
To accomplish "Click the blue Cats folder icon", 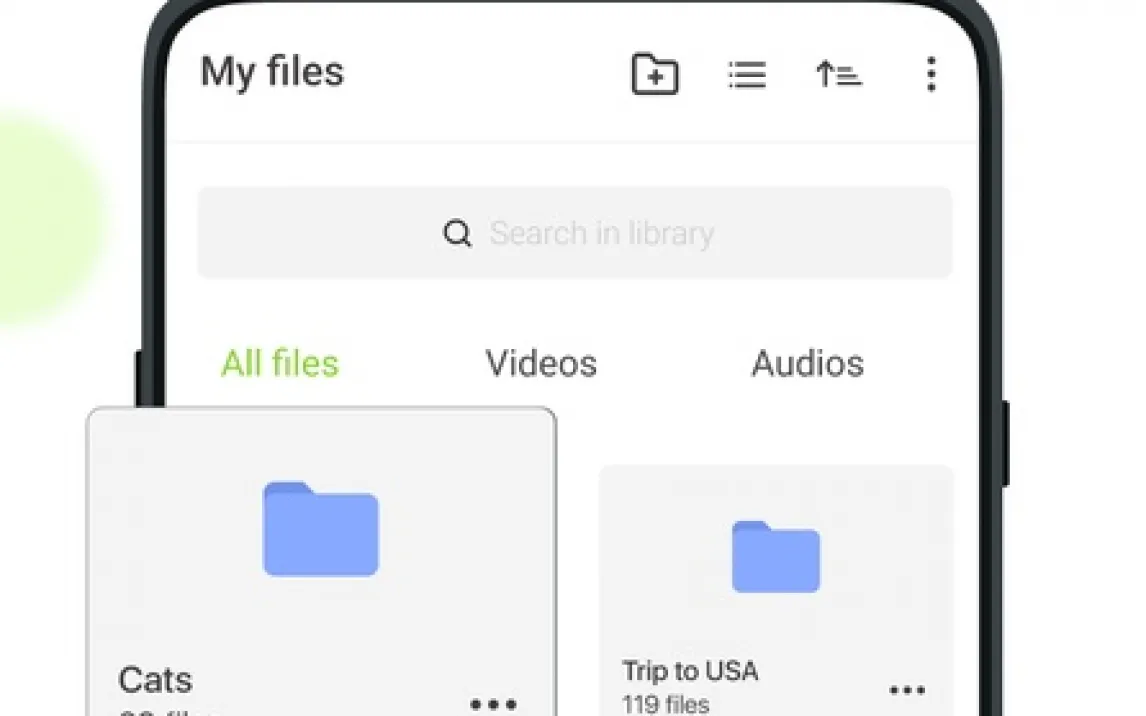I will pyautogui.click(x=321, y=529).
